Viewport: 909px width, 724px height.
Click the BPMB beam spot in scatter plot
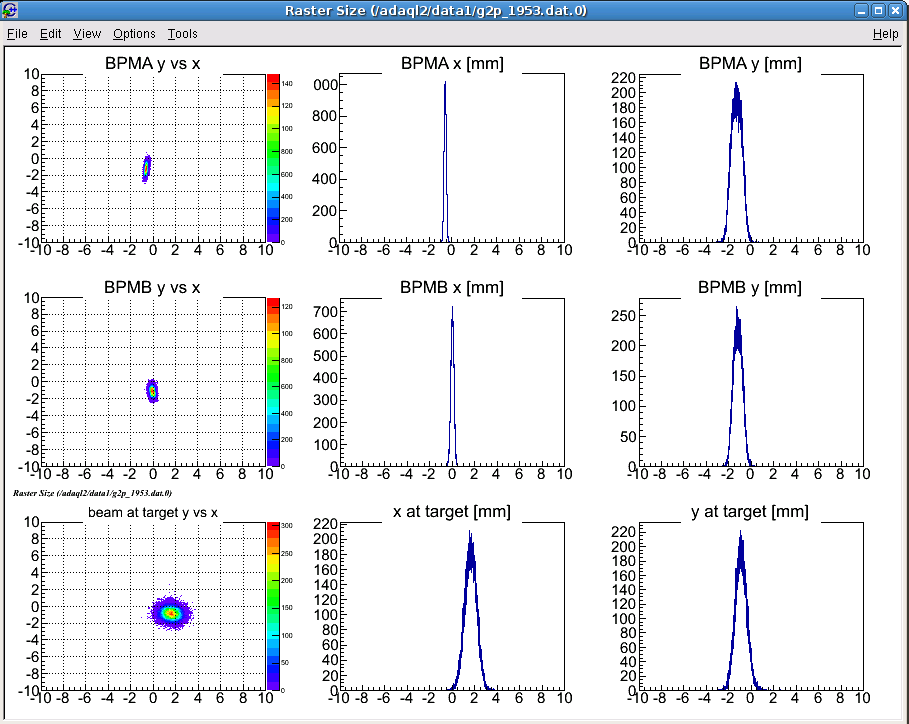(152, 391)
